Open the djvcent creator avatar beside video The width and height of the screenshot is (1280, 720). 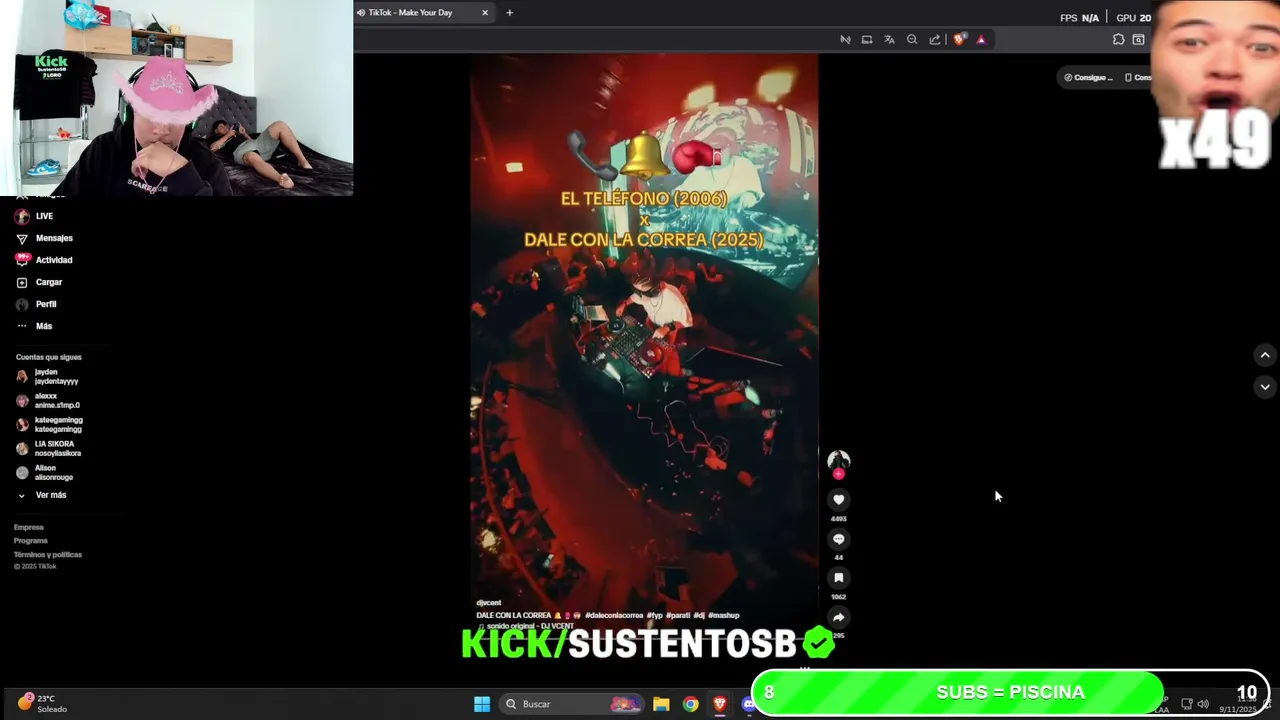click(838, 461)
